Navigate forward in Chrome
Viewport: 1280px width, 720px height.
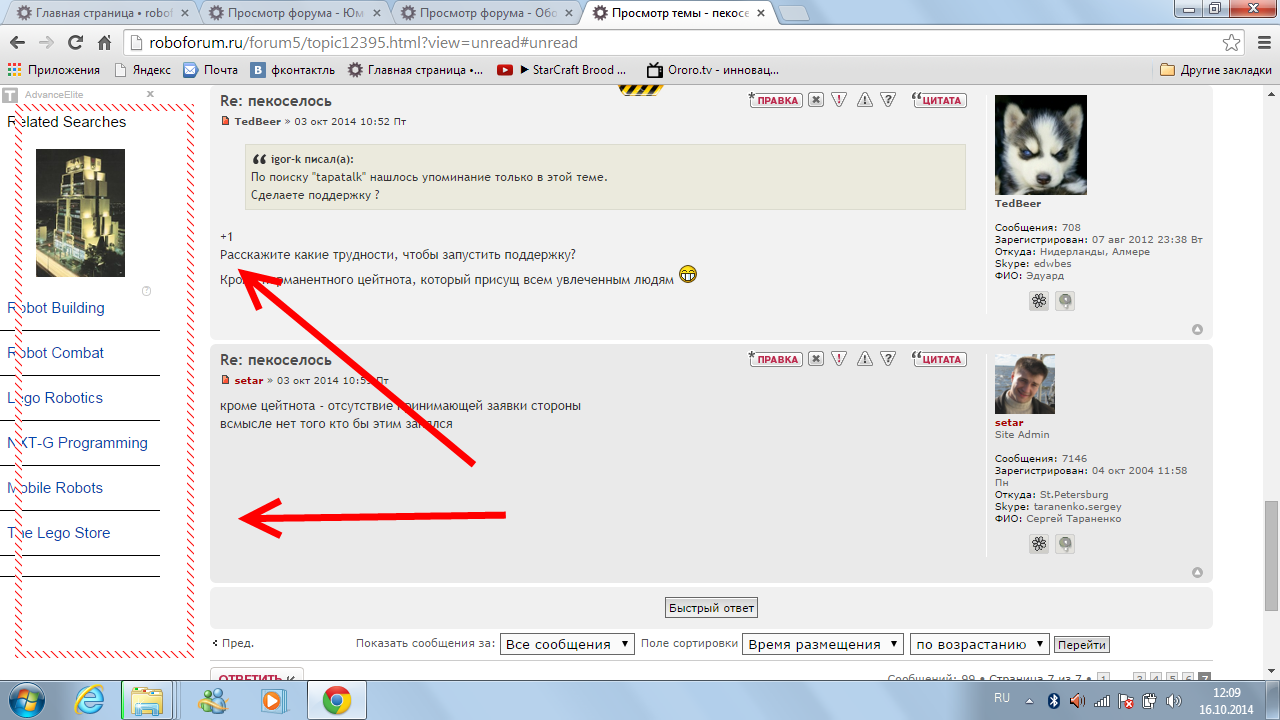(x=46, y=43)
